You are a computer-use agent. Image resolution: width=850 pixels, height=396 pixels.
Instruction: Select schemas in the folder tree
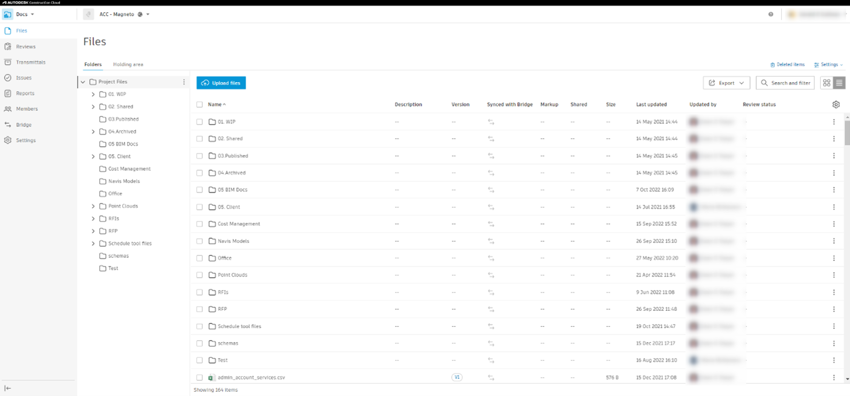tap(118, 256)
